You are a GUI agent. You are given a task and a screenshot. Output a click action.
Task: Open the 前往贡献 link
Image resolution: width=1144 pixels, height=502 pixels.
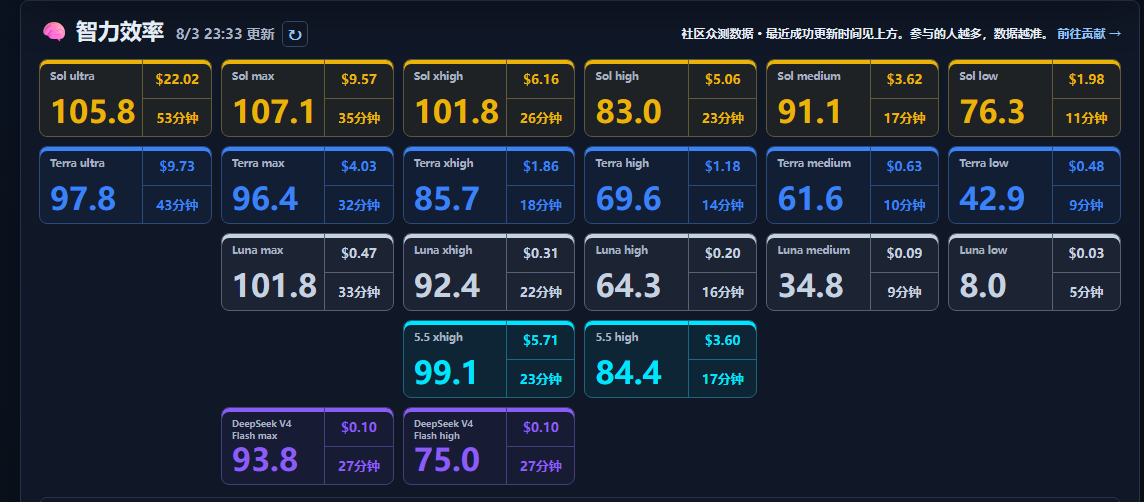1089,34
